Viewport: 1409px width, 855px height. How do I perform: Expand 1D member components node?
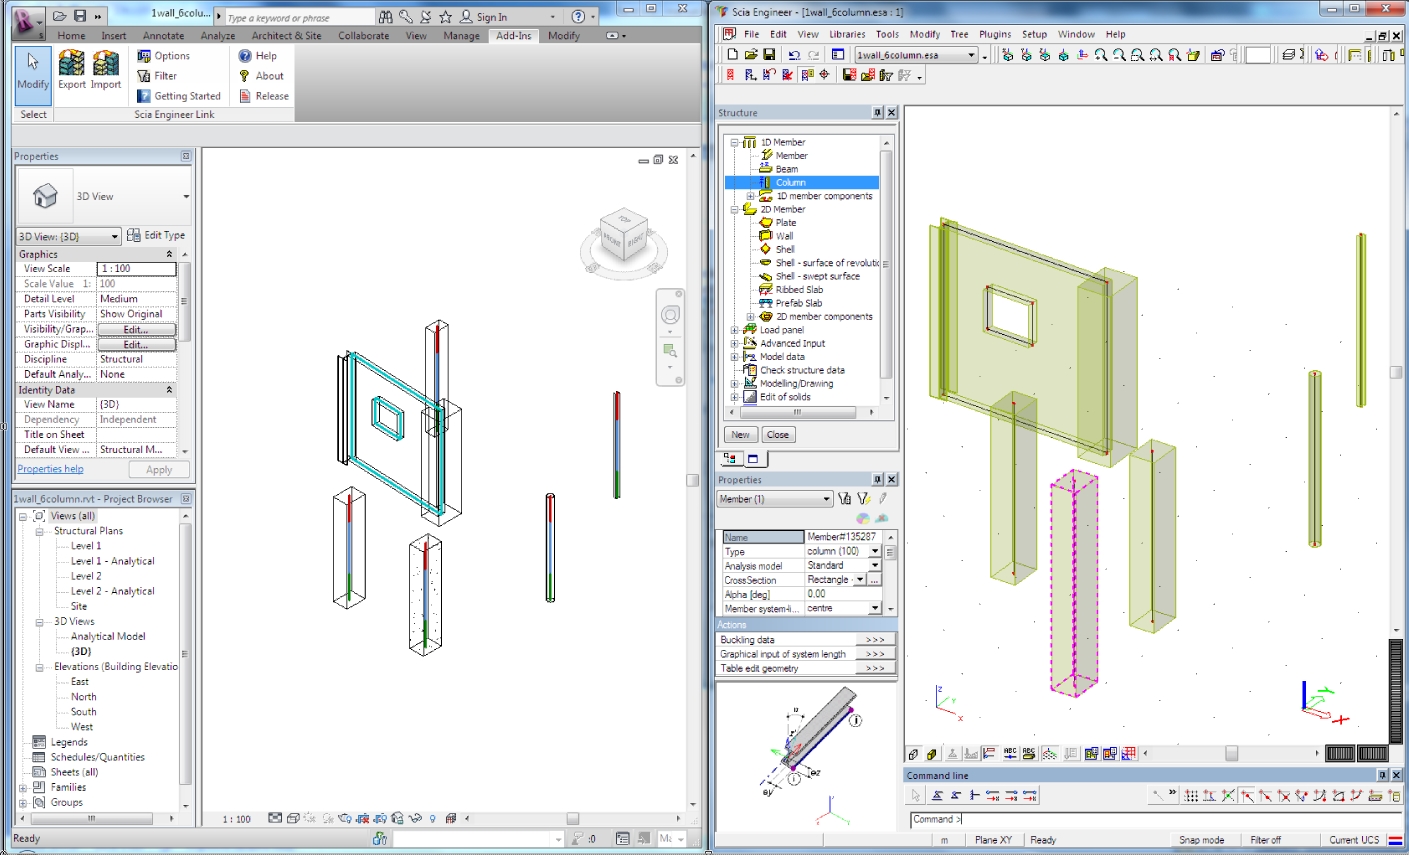click(x=750, y=196)
